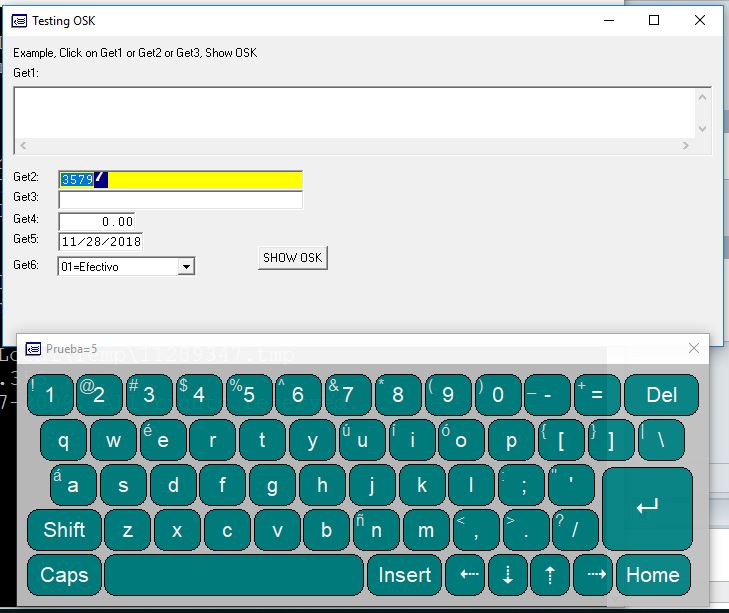Click the SHOW OSK button
Image resolution: width=729 pixels, height=613 pixels.
tap(292, 258)
